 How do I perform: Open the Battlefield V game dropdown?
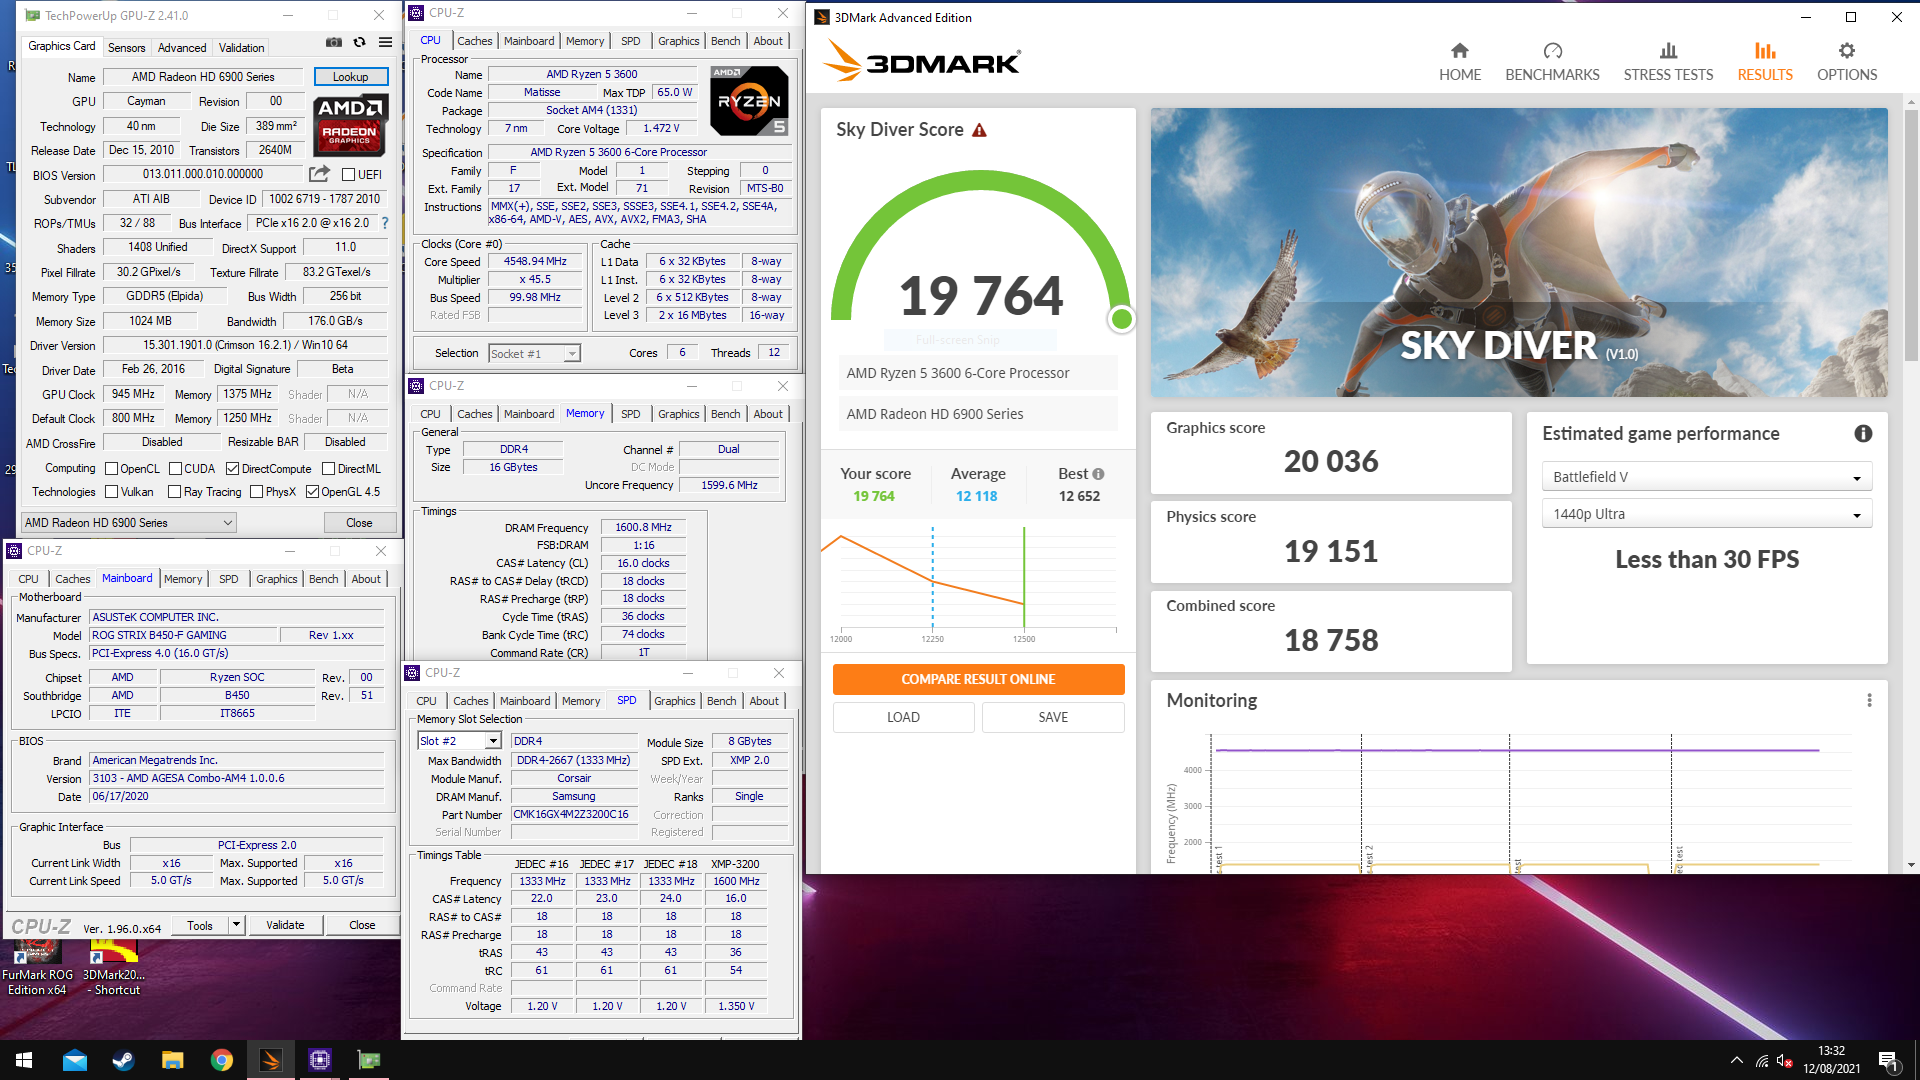(x=1706, y=477)
